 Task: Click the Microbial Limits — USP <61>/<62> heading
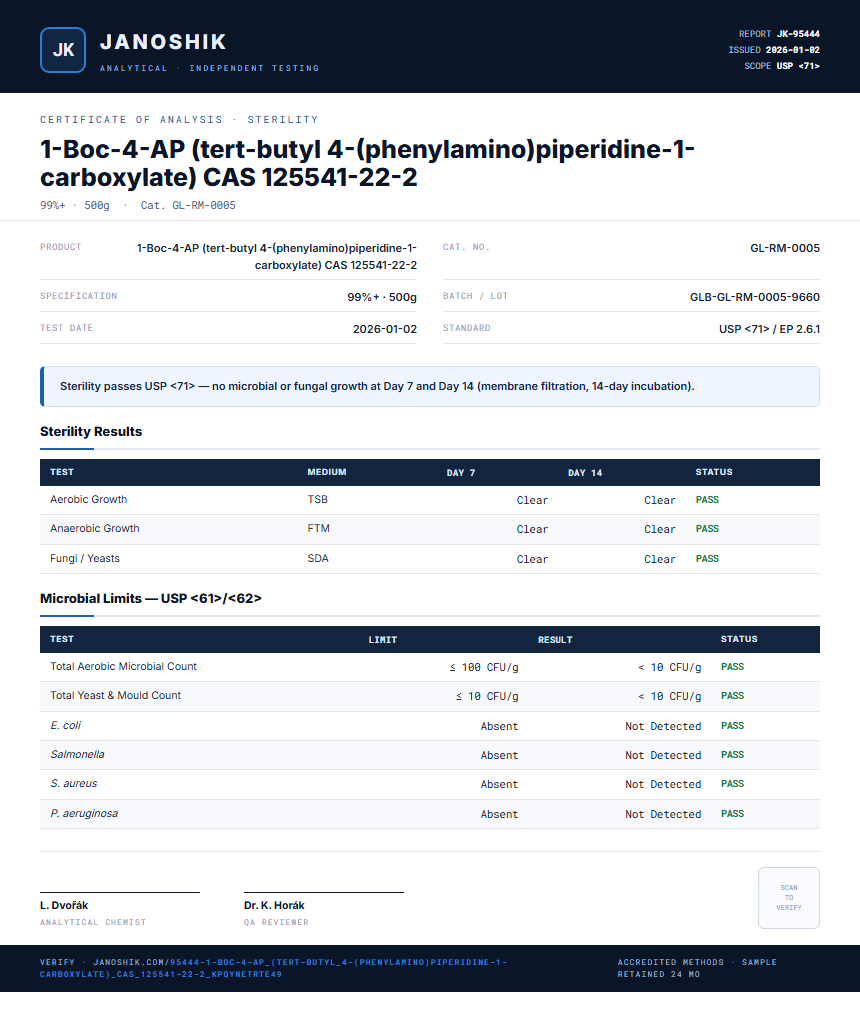151,598
